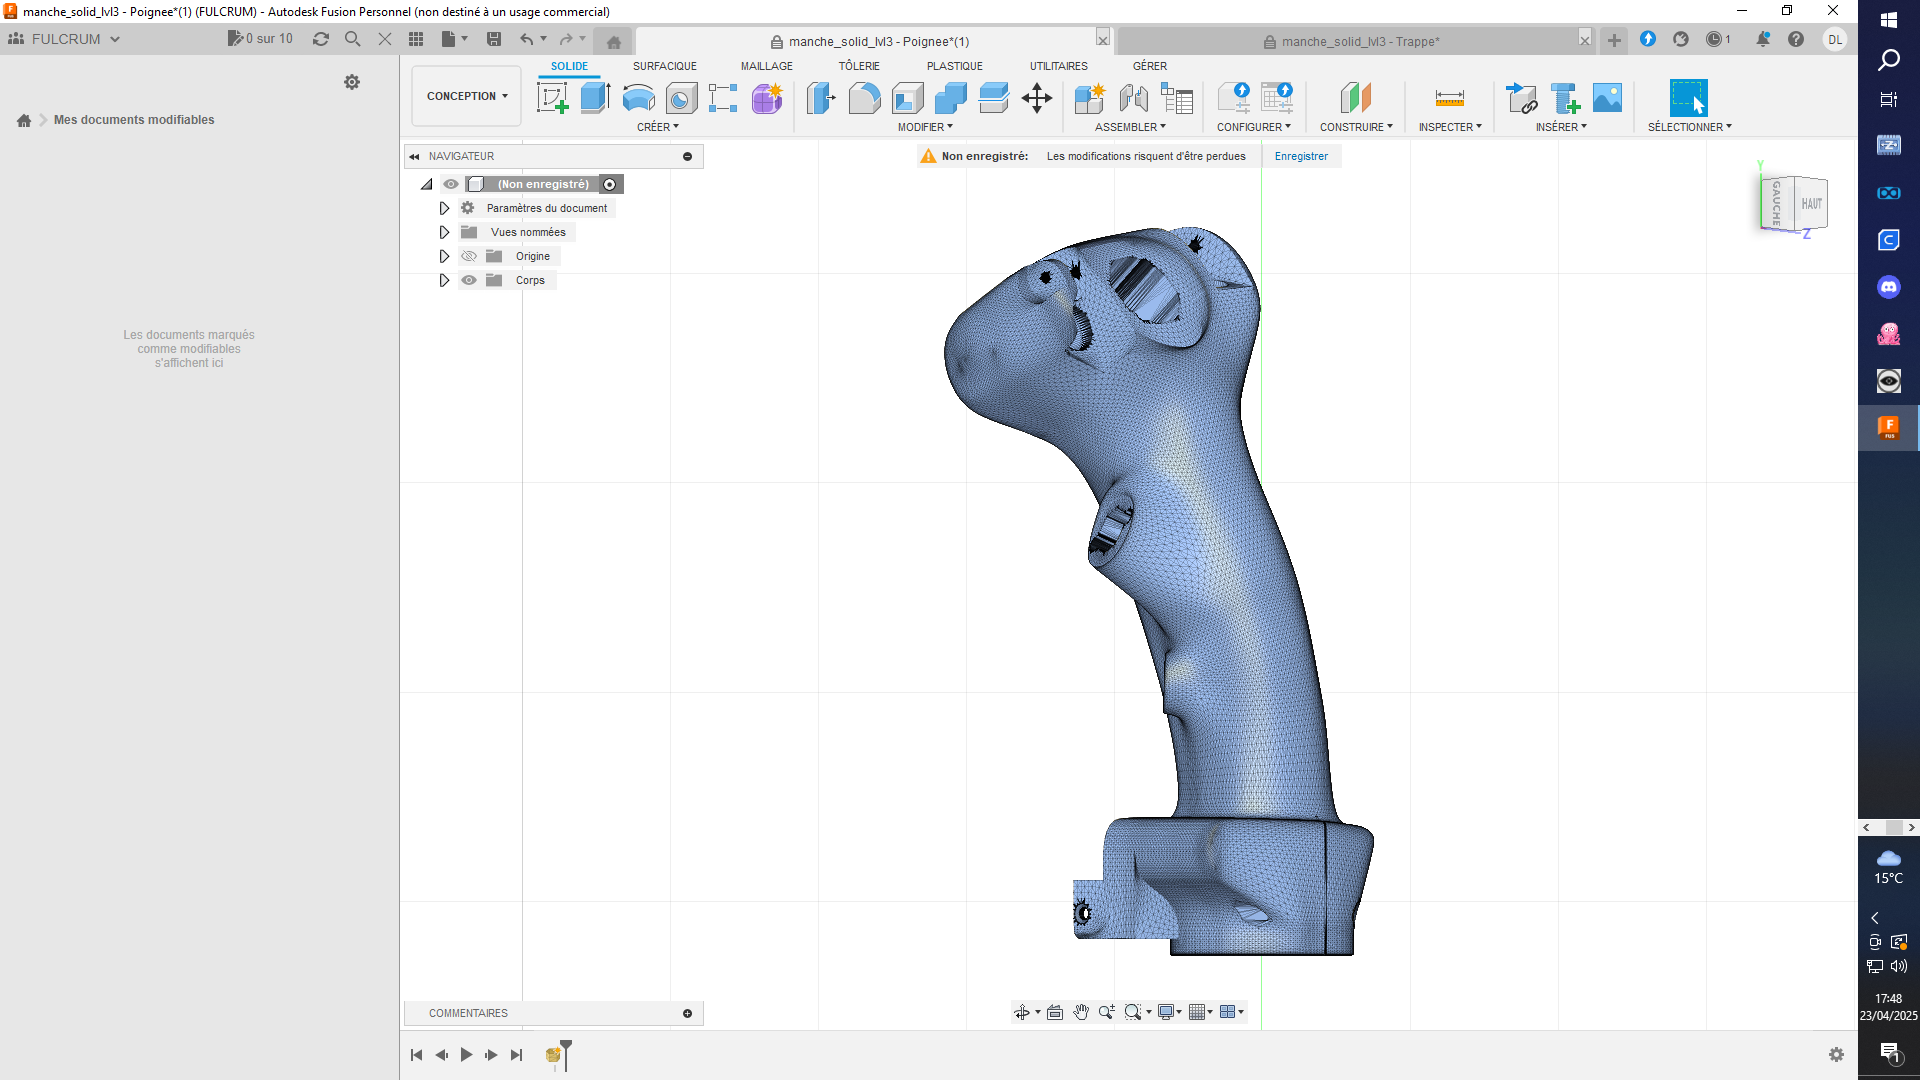Refresh the data panel
The image size is (1920, 1080).
[x=320, y=39]
